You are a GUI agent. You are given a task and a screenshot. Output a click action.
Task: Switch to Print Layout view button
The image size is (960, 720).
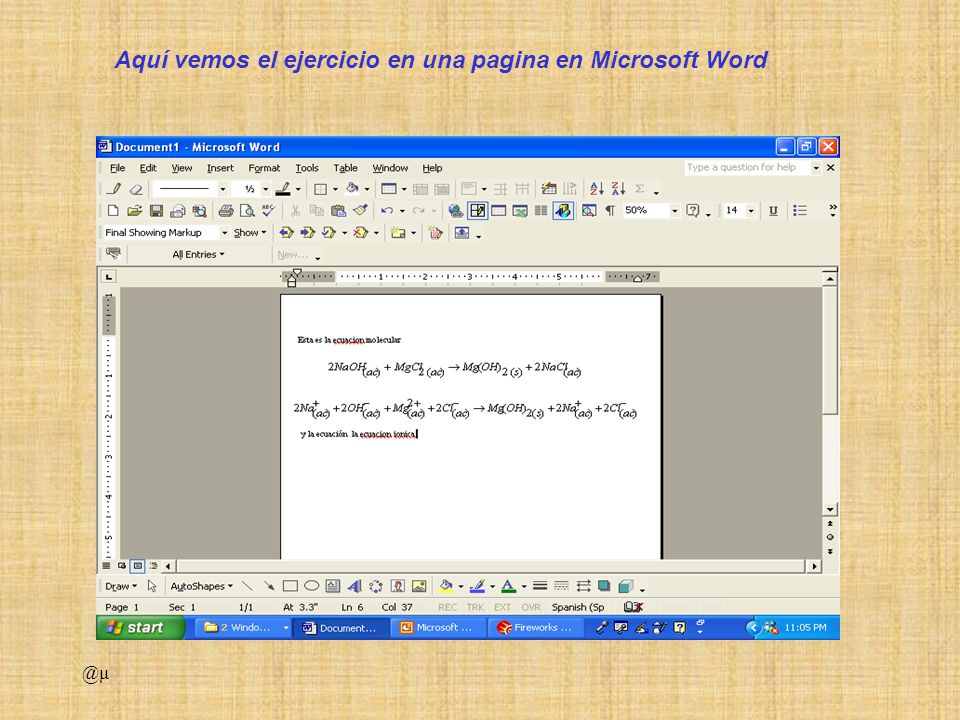pos(138,566)
